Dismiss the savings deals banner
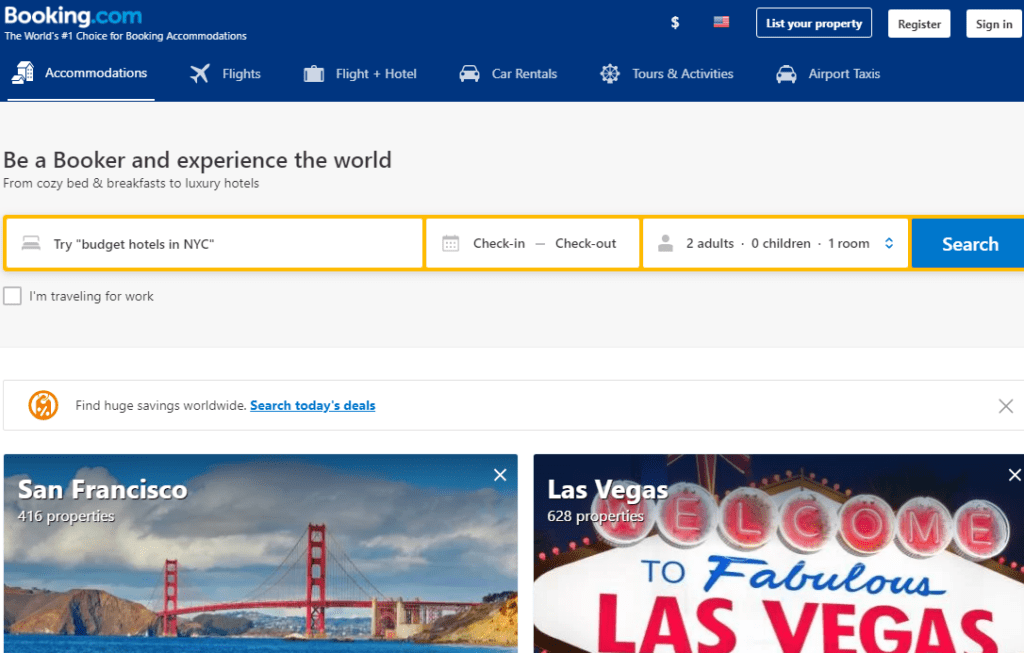 [1006, 406]
